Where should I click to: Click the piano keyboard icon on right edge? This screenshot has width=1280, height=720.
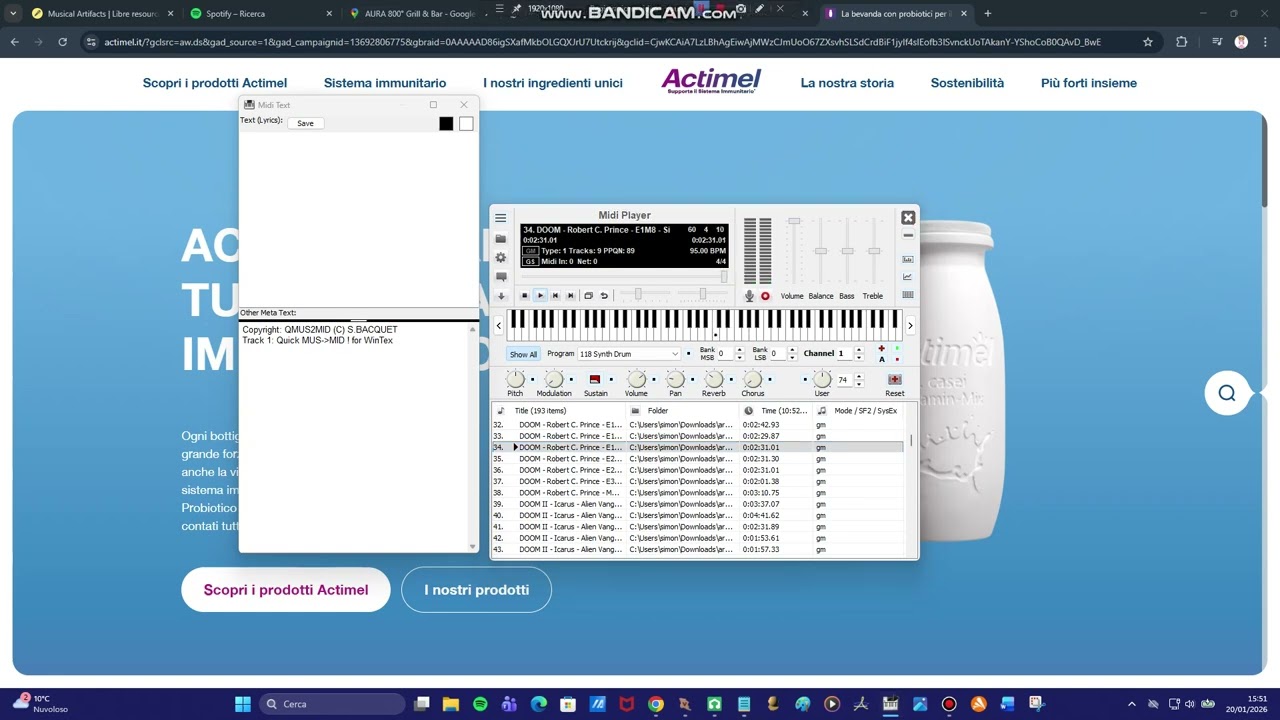(907, 295)
